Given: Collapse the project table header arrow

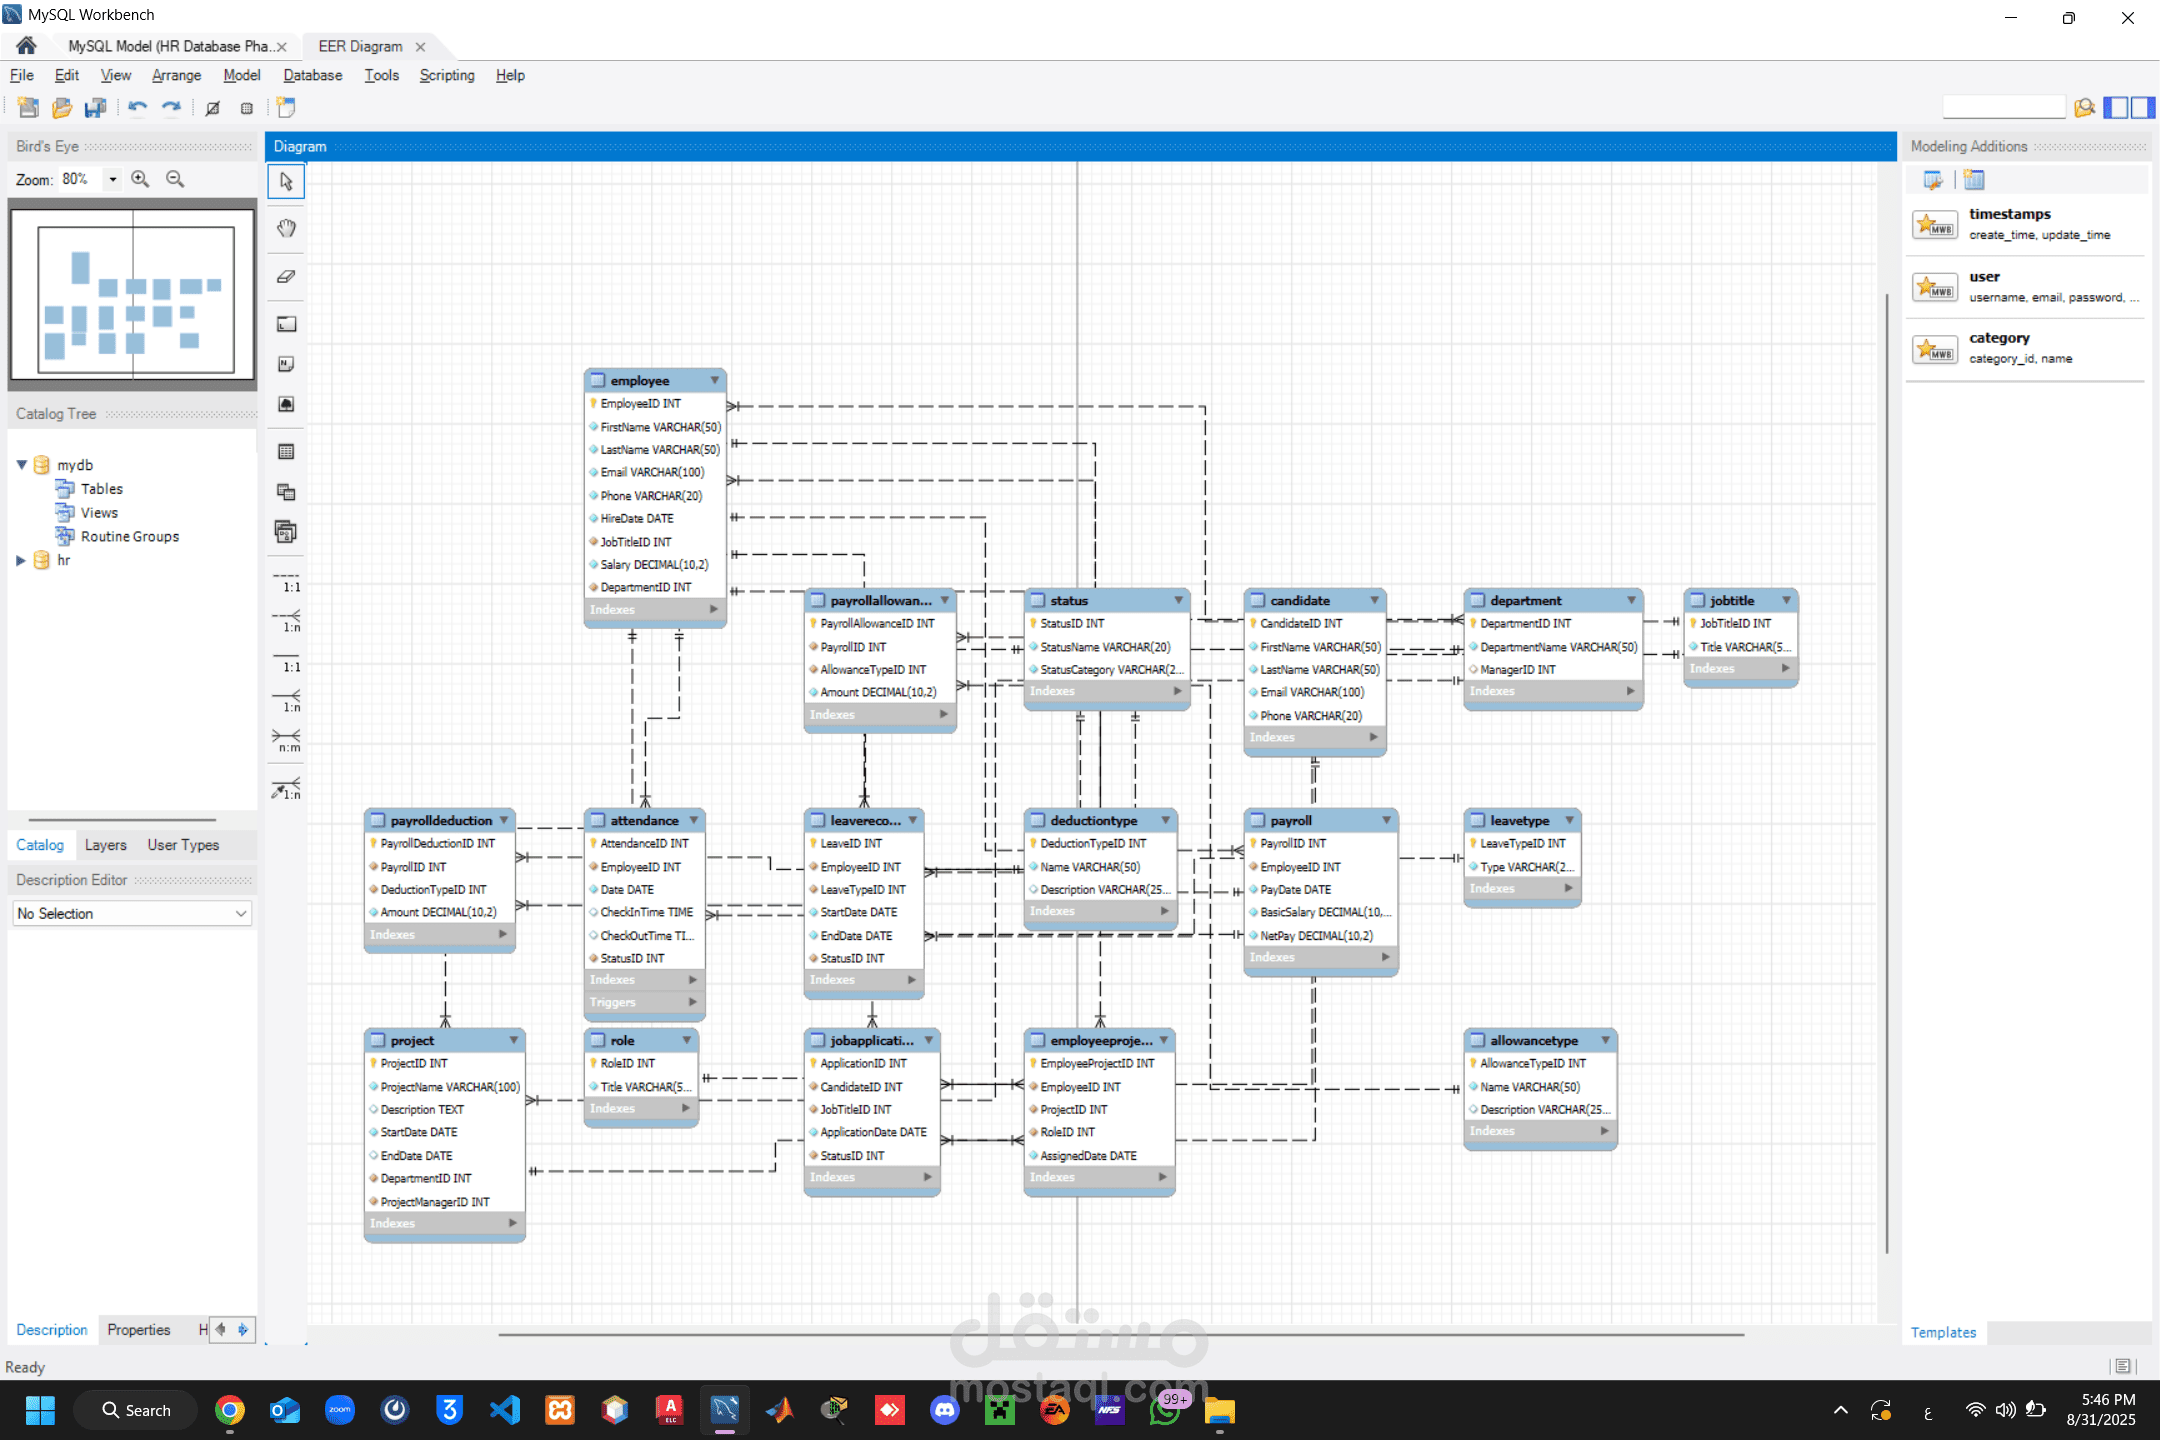Looking at the screenshot, I should (514, 1040).
